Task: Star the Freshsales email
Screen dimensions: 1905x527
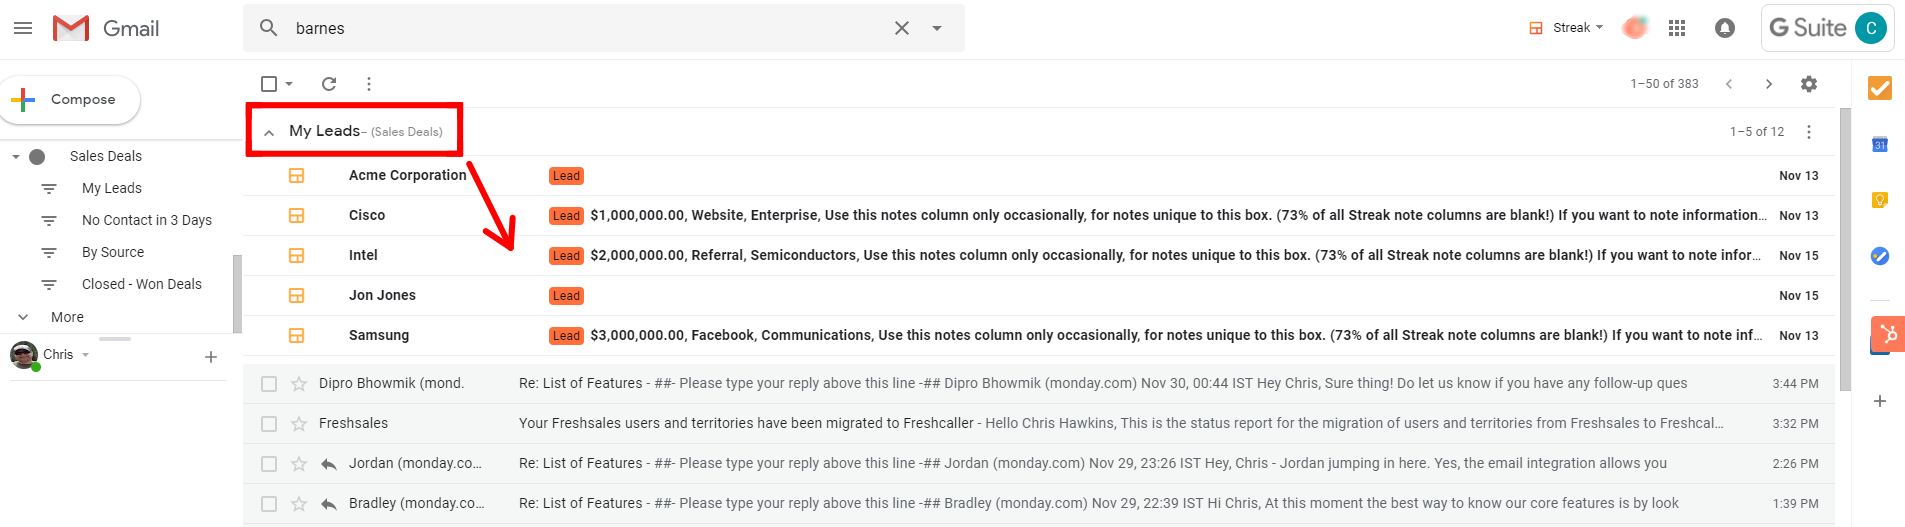Action: (x=298, y=424)
